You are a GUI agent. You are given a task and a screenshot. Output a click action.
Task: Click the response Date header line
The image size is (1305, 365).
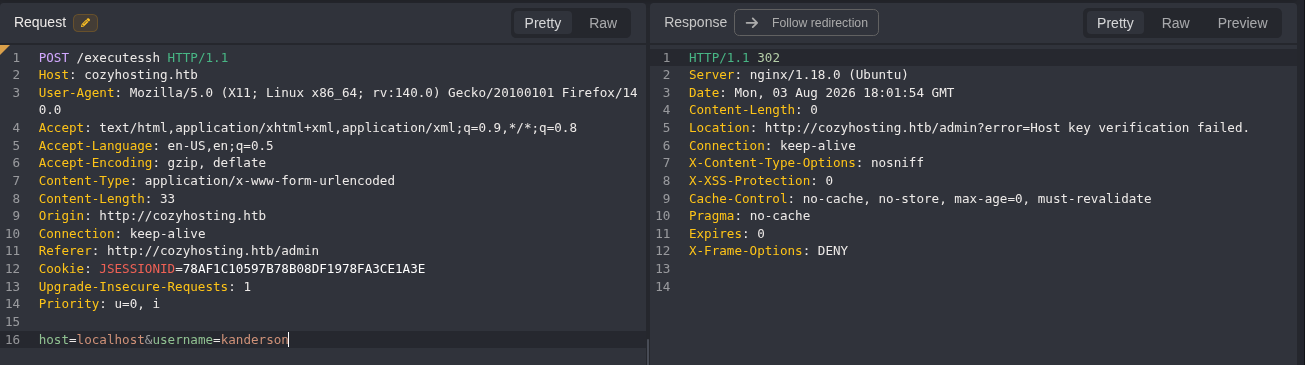821,93
